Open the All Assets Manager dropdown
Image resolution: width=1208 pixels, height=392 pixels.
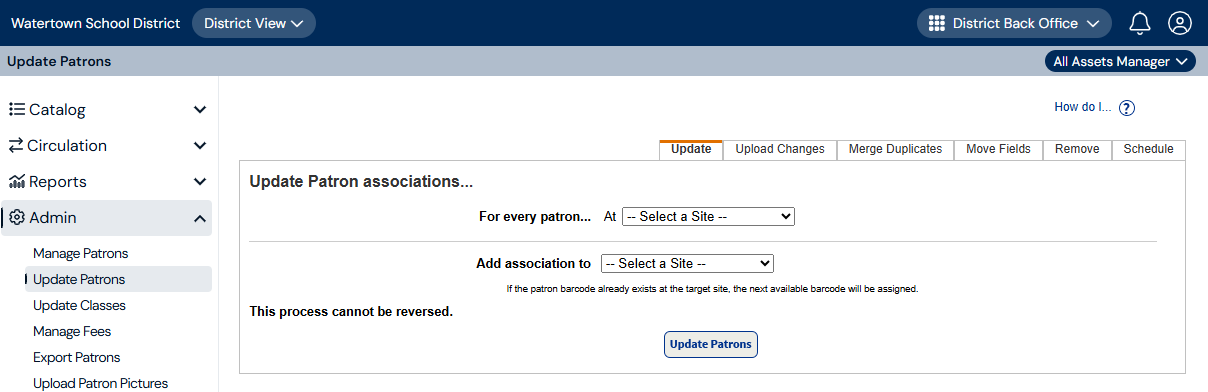[1121, 61]
